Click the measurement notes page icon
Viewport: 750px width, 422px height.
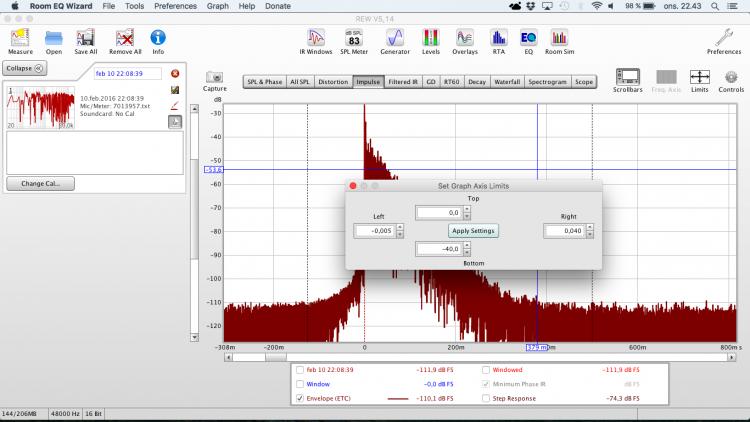(175, 122)
